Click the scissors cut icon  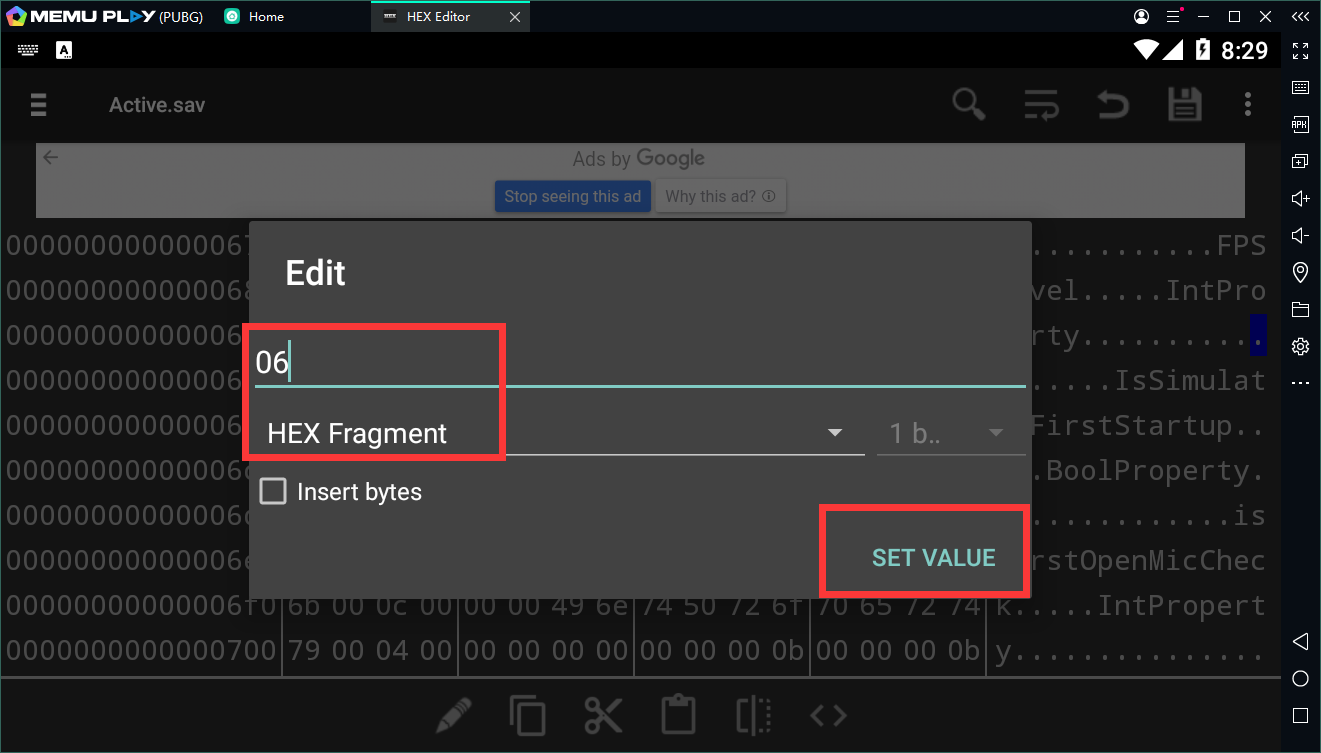[x=603, y=715]
